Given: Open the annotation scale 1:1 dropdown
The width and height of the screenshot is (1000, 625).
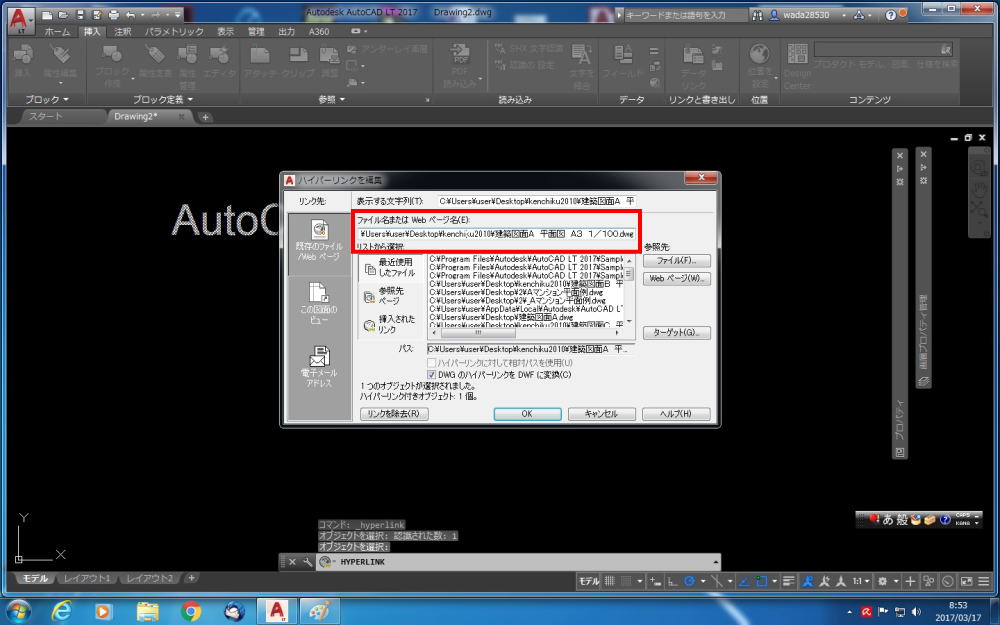Looking at the screenshot, I should click(x=862, y=581).
